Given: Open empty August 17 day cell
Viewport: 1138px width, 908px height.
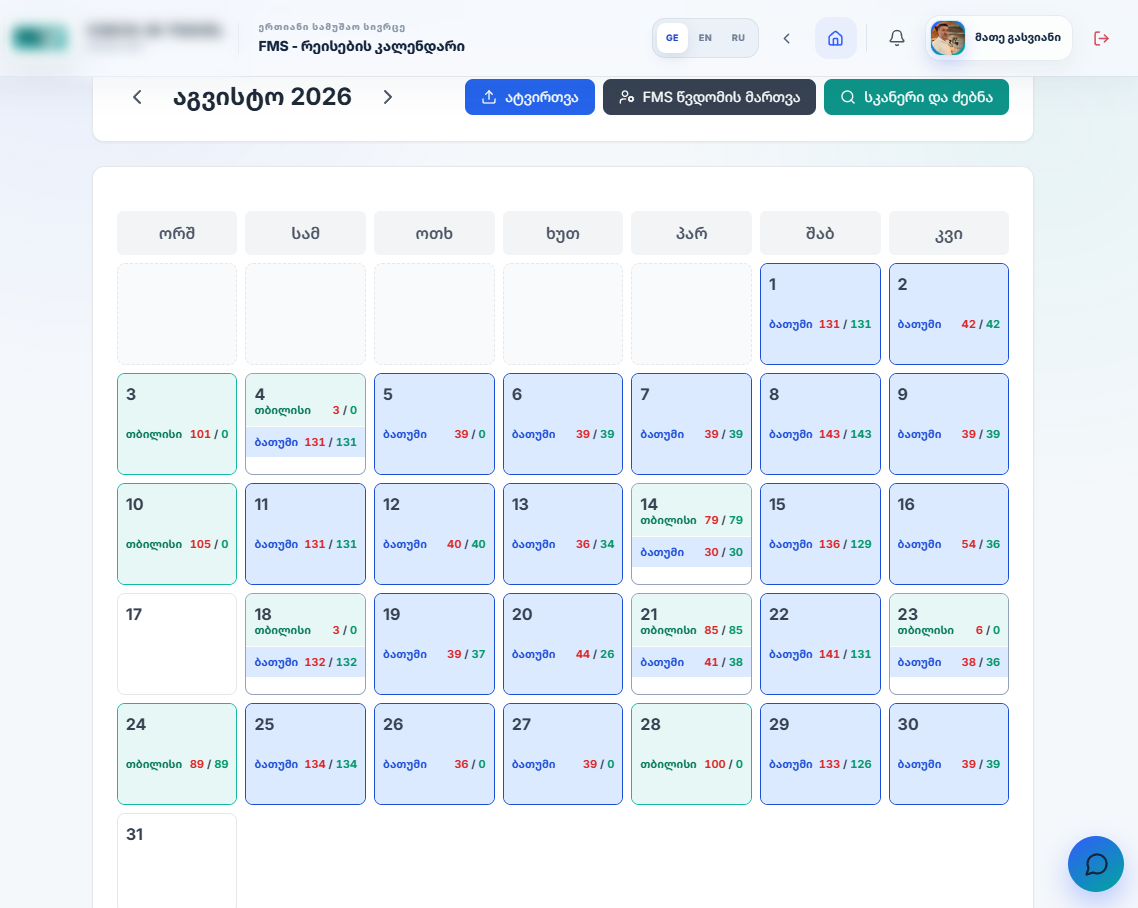Looking at the screenshot, I should (x=177, y=644).
